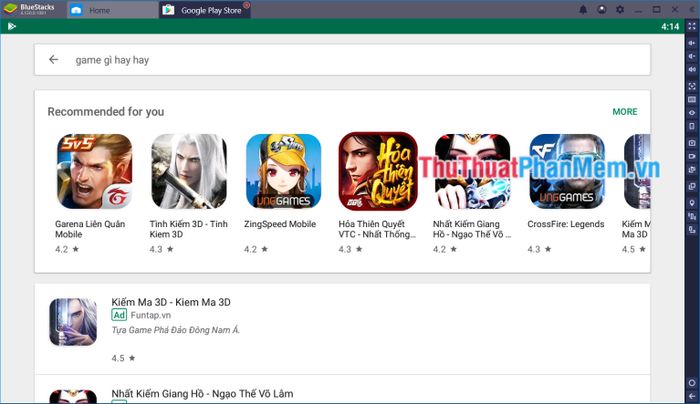Open Nhất Kiếm Giang Hồ recommended icon
Screen dimensions: 700x404
[x=472, y=171]
